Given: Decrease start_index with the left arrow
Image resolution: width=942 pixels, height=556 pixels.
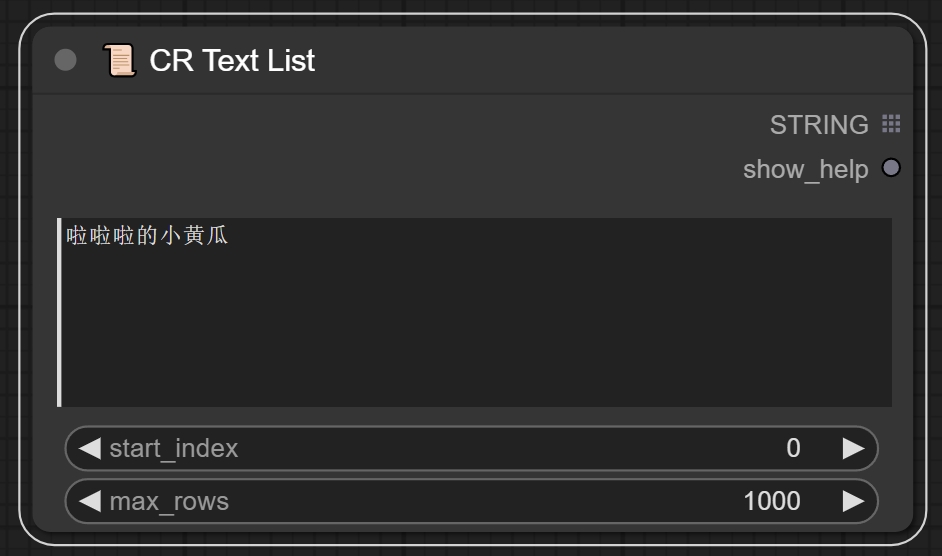Looking at the screenshot, I should [90, 448].
